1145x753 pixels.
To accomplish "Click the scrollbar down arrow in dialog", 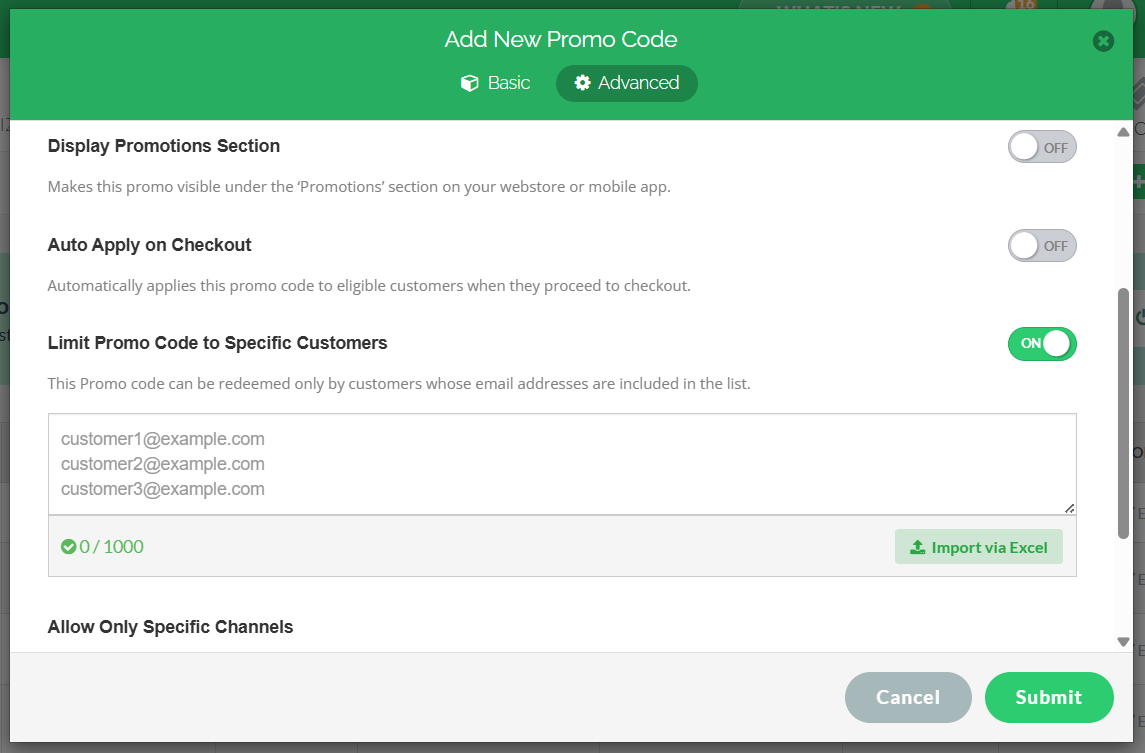I will point(1123,641).
